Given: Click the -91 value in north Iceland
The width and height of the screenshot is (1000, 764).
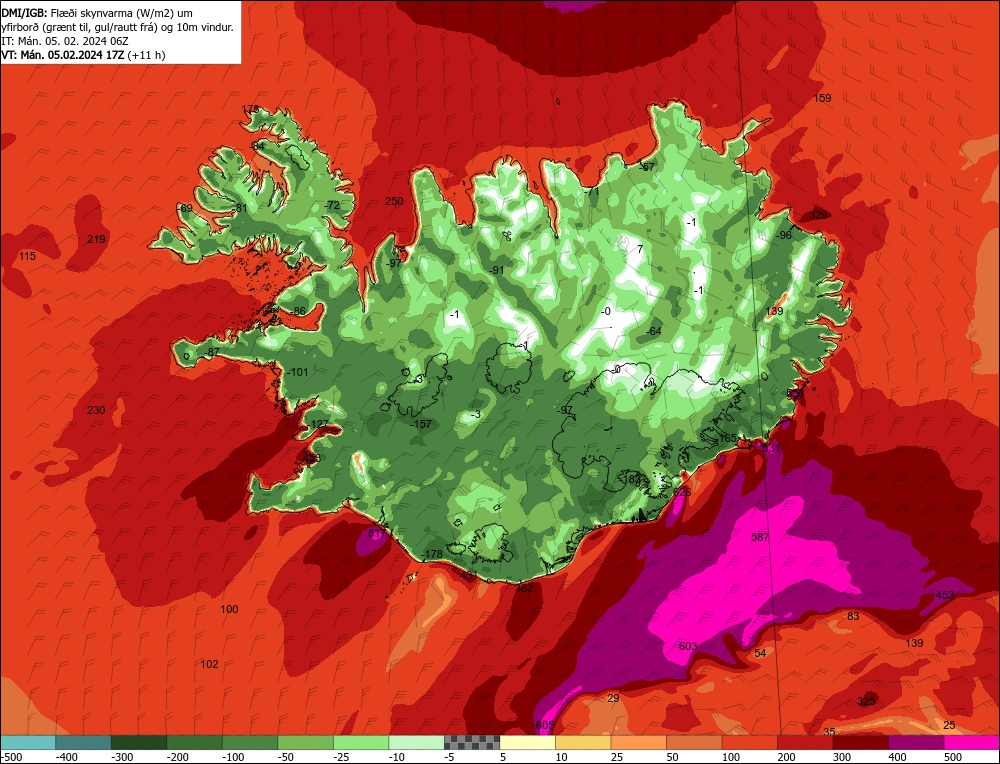Looking at the screenshot, I should [496, 270].
